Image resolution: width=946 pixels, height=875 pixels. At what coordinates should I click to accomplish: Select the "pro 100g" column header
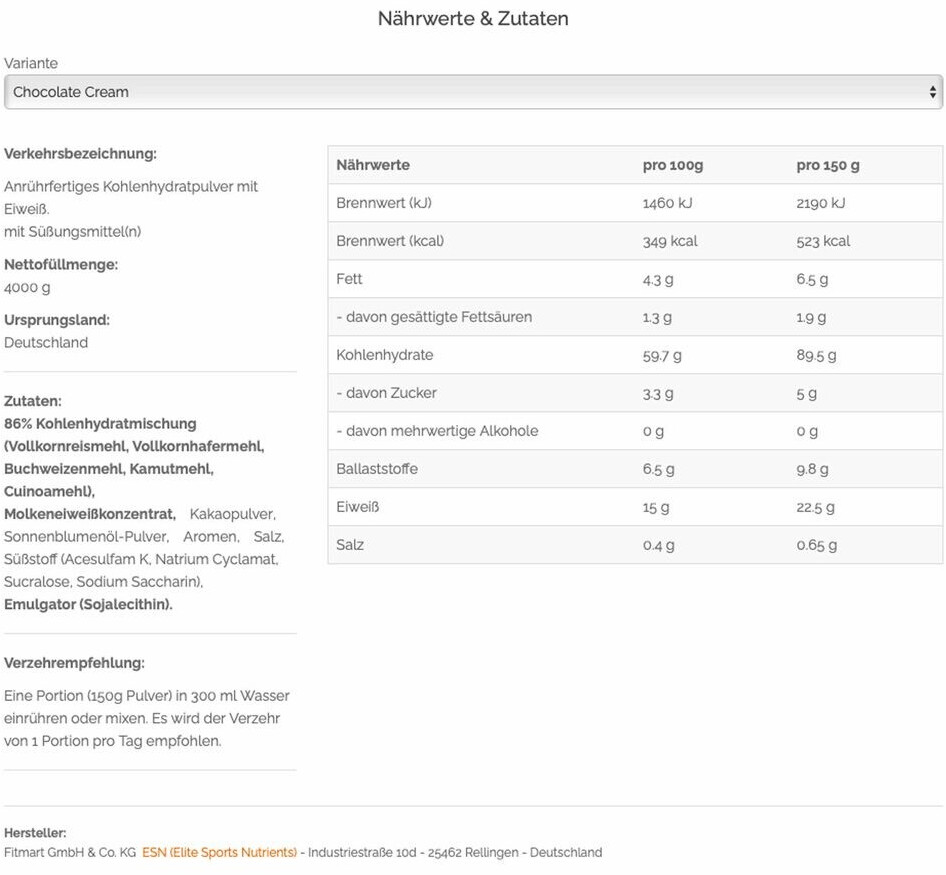tap(672, 165)
